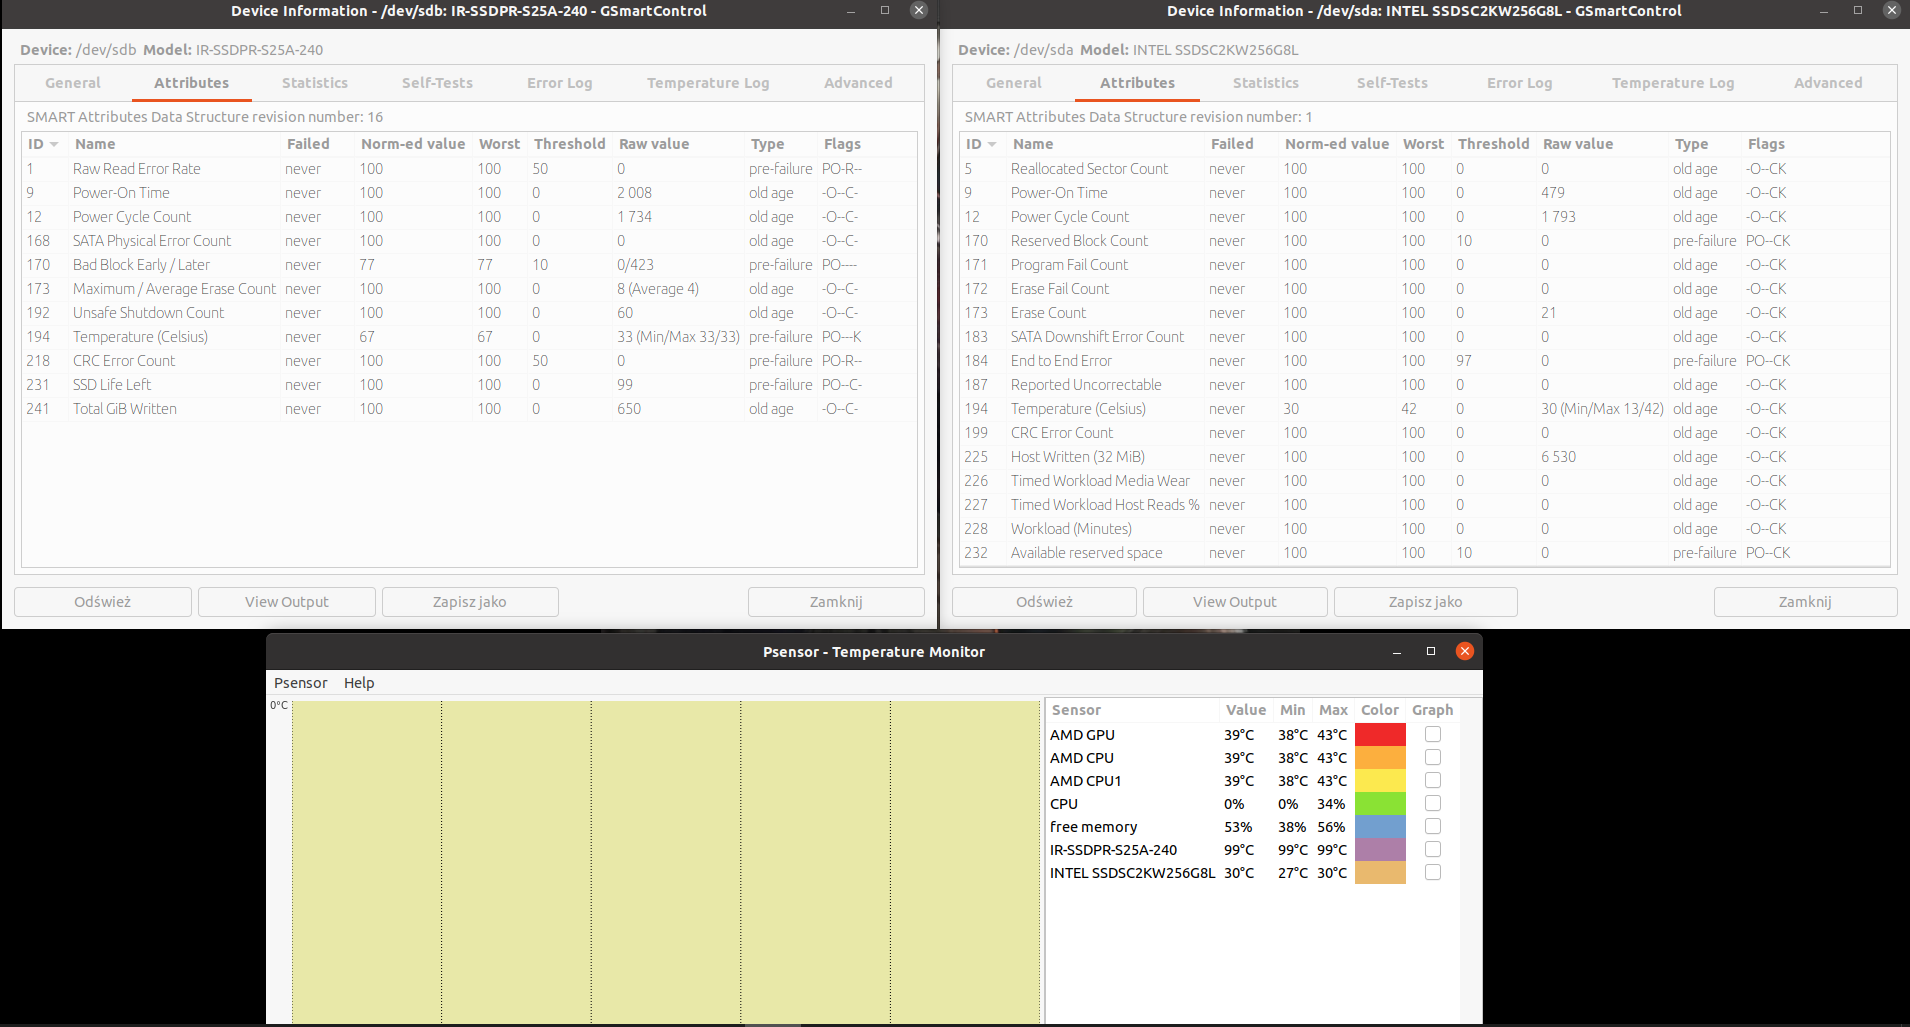
Task: Close the Psensor window with red button
Action: (x=1465, y=651)
